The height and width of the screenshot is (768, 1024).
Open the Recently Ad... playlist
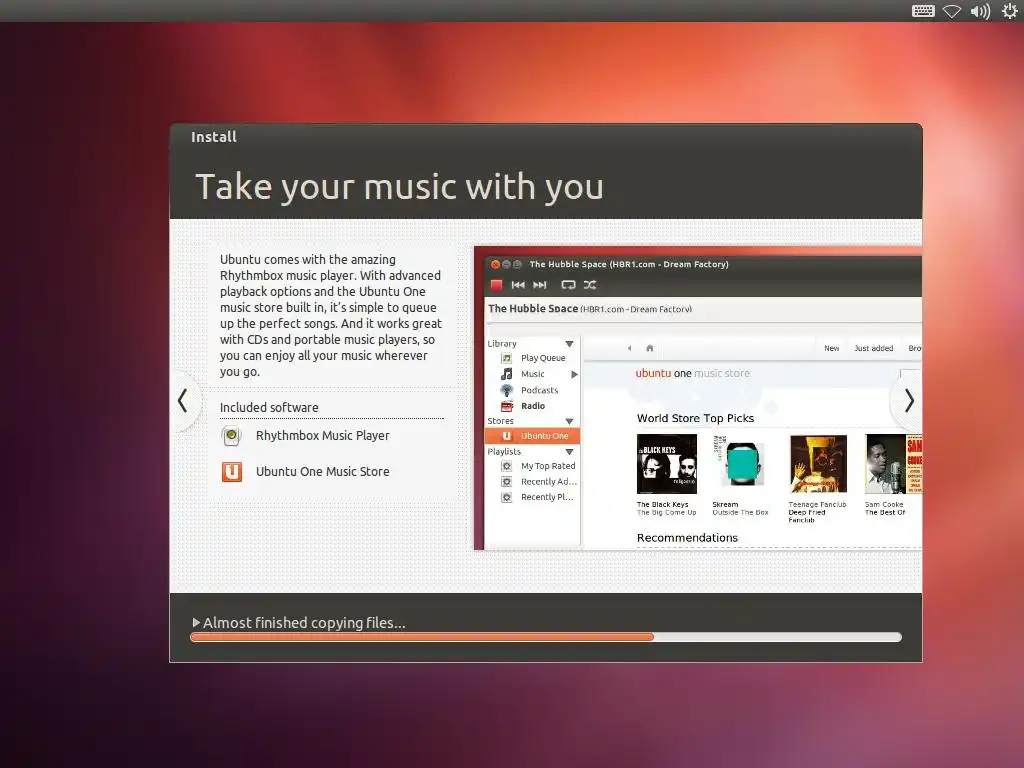549,481
